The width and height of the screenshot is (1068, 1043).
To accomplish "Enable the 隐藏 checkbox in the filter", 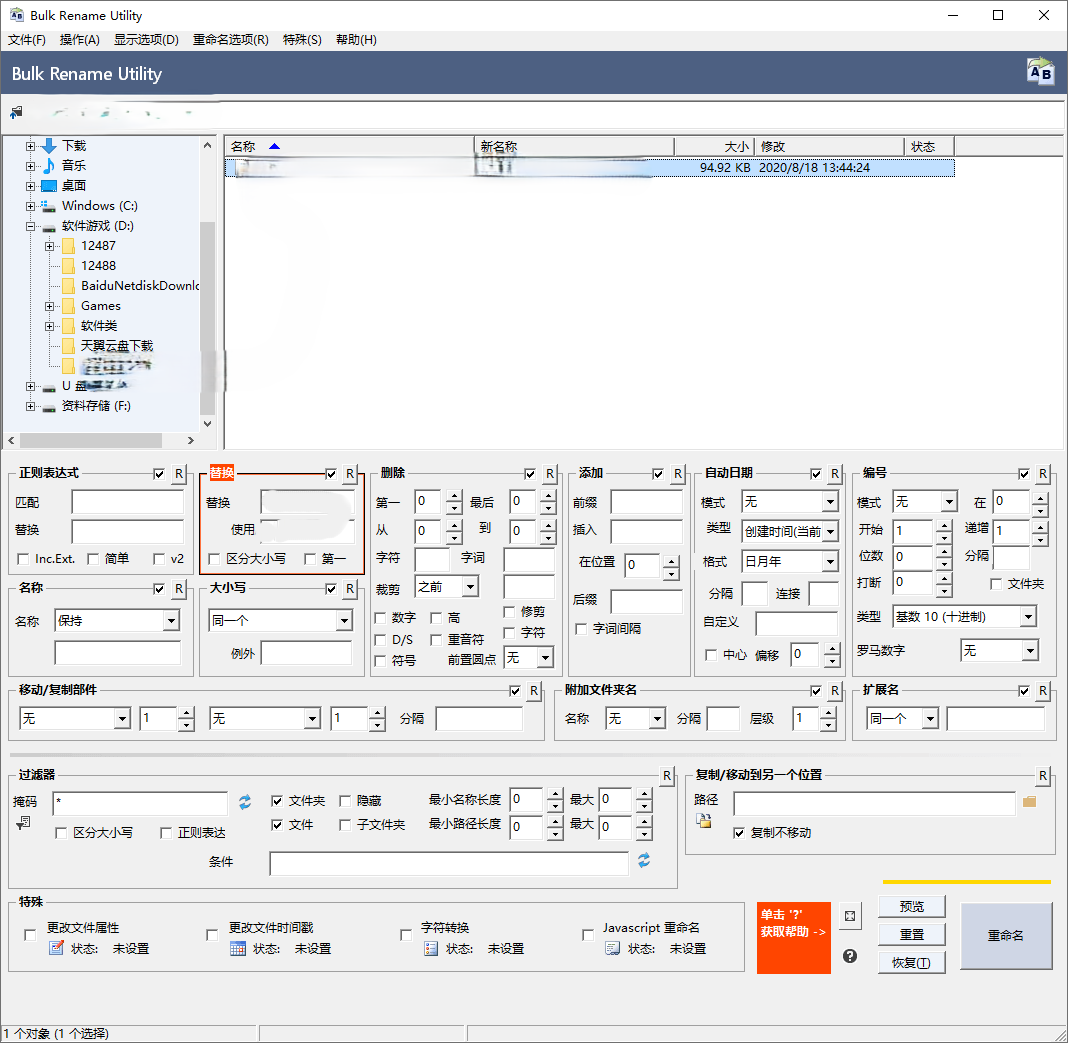I will pyautogui.click(x=345, y=800).
